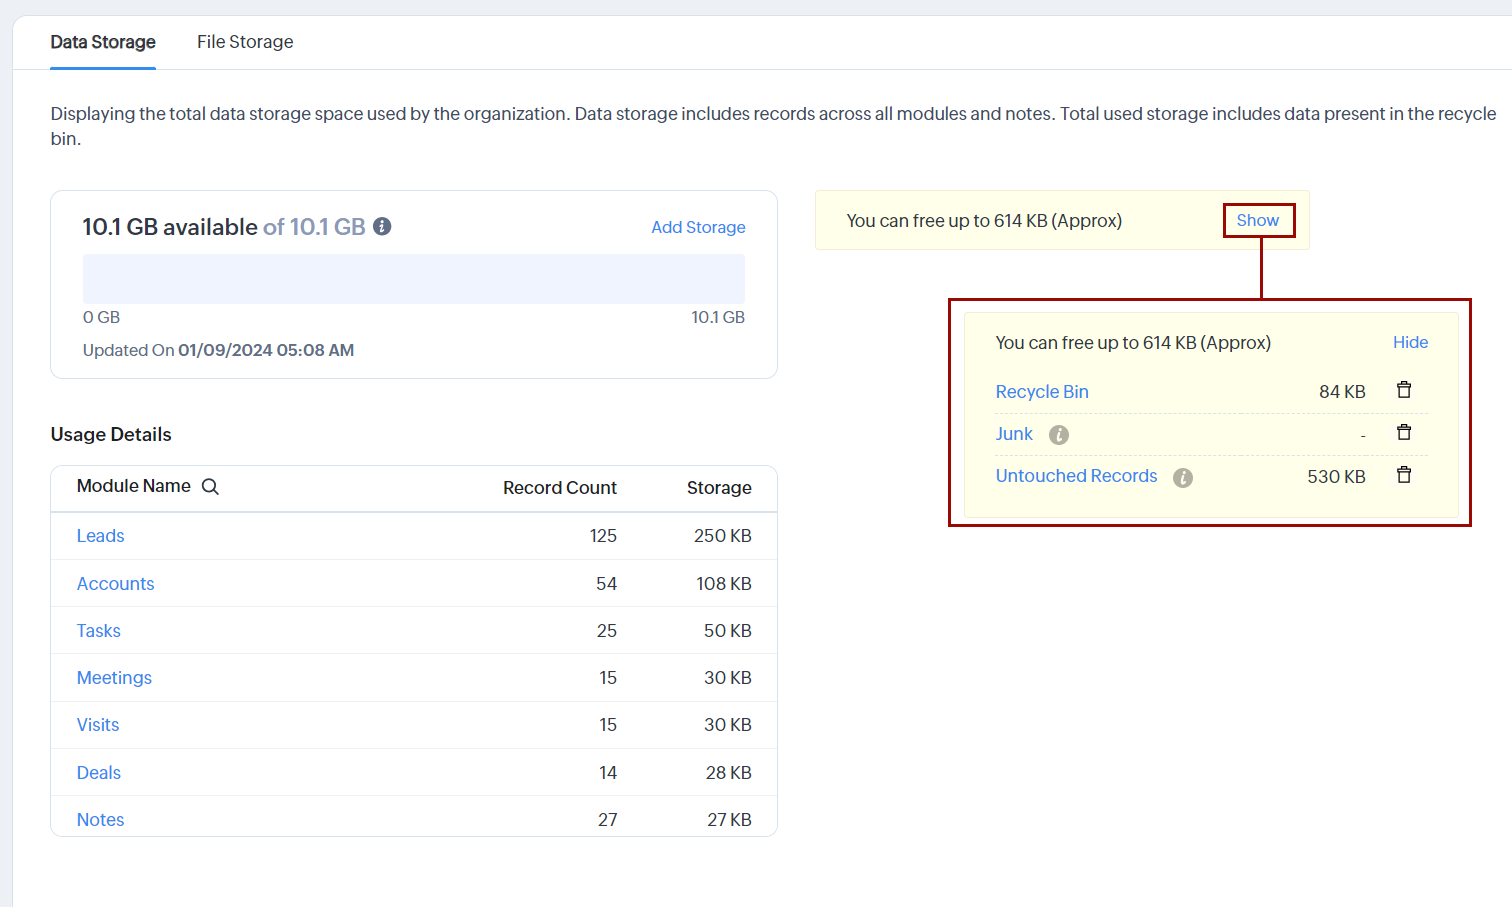Open the Accounts module link

click(116, 584)
